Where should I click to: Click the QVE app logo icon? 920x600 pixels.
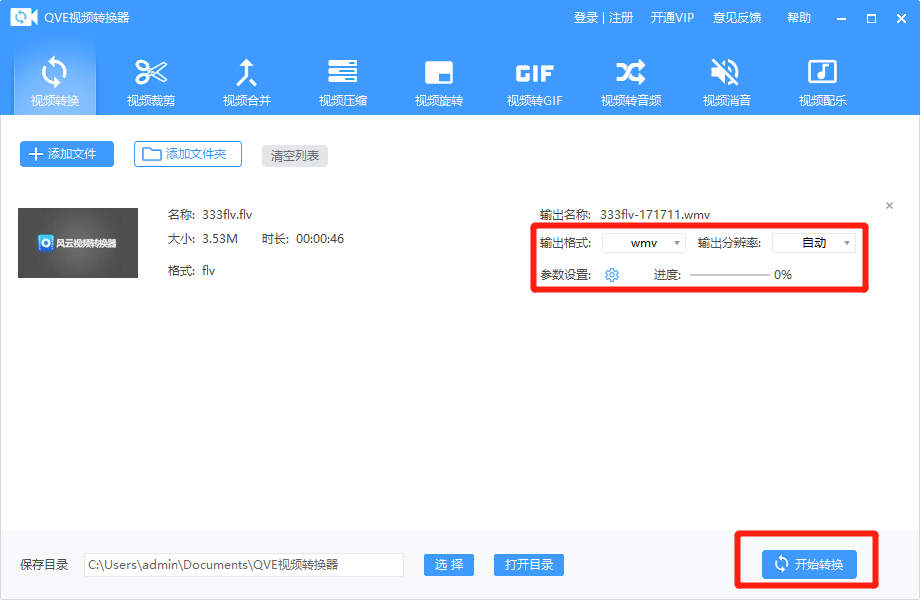[23, 17]
